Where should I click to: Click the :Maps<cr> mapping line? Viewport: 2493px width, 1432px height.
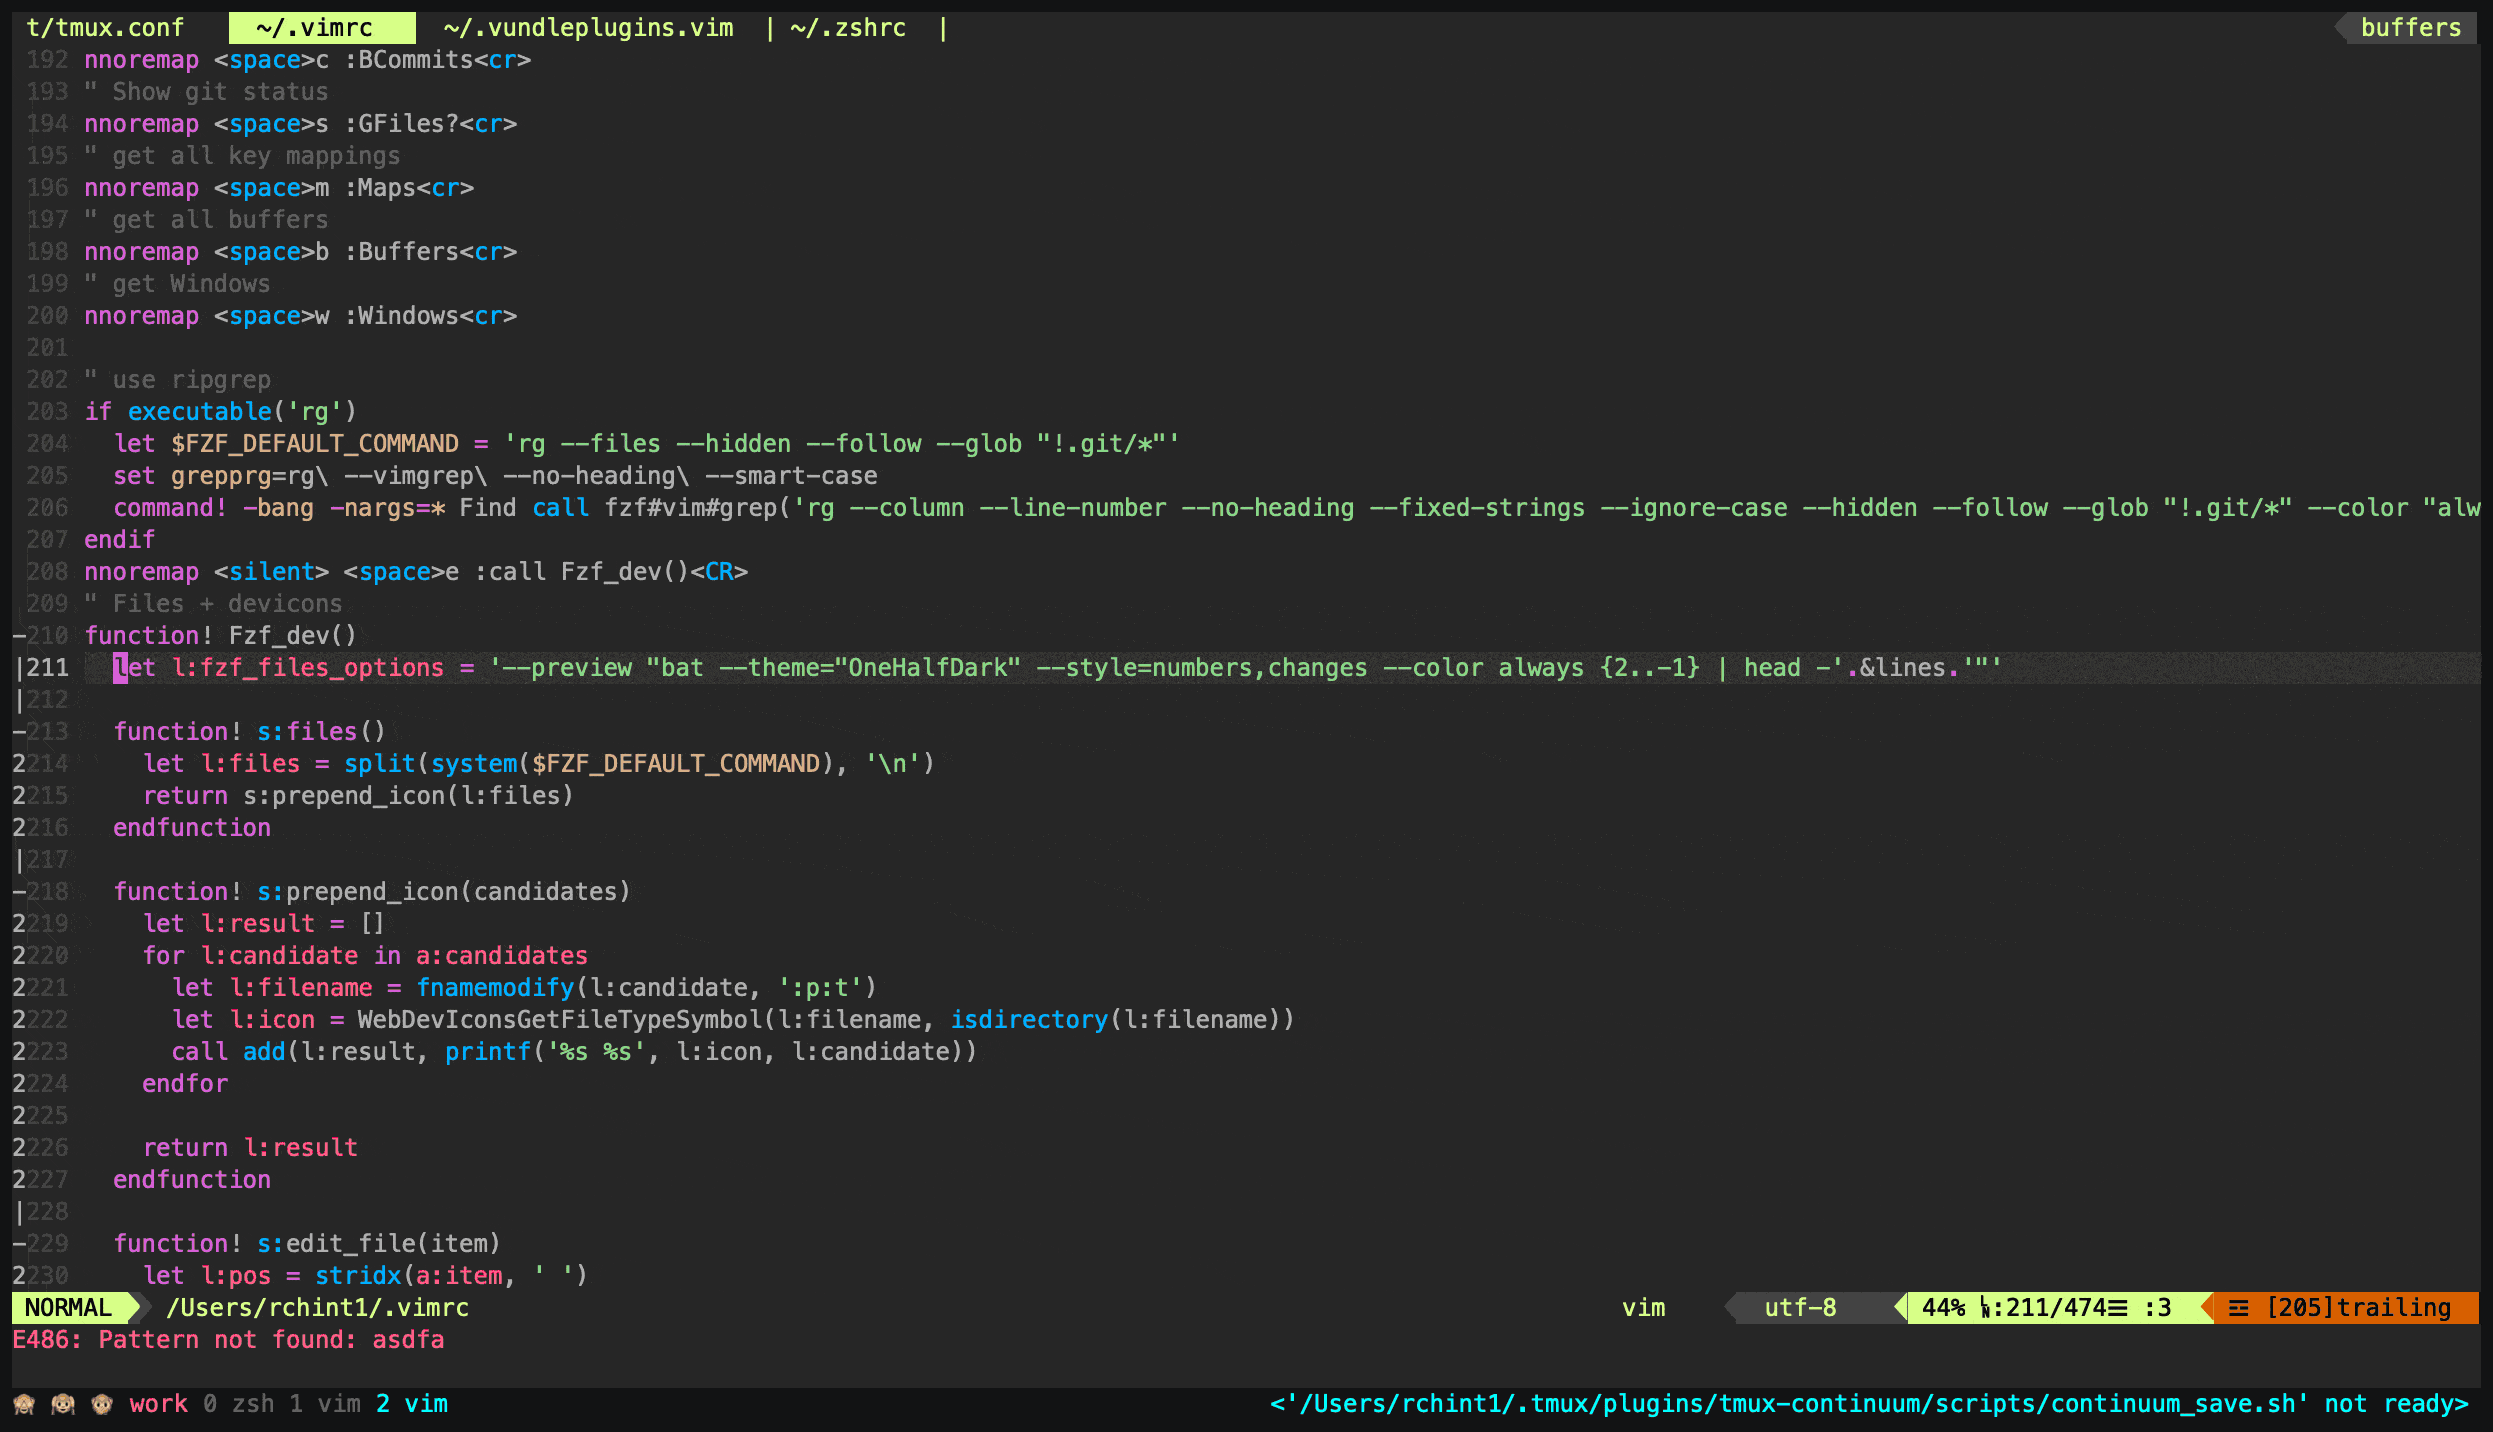[279, 188]
